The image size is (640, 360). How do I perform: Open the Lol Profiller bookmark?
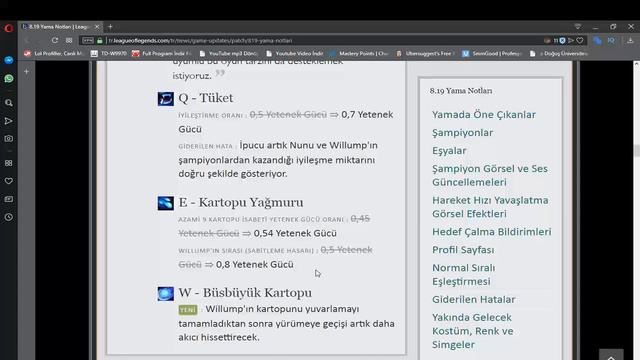point(53,53)
